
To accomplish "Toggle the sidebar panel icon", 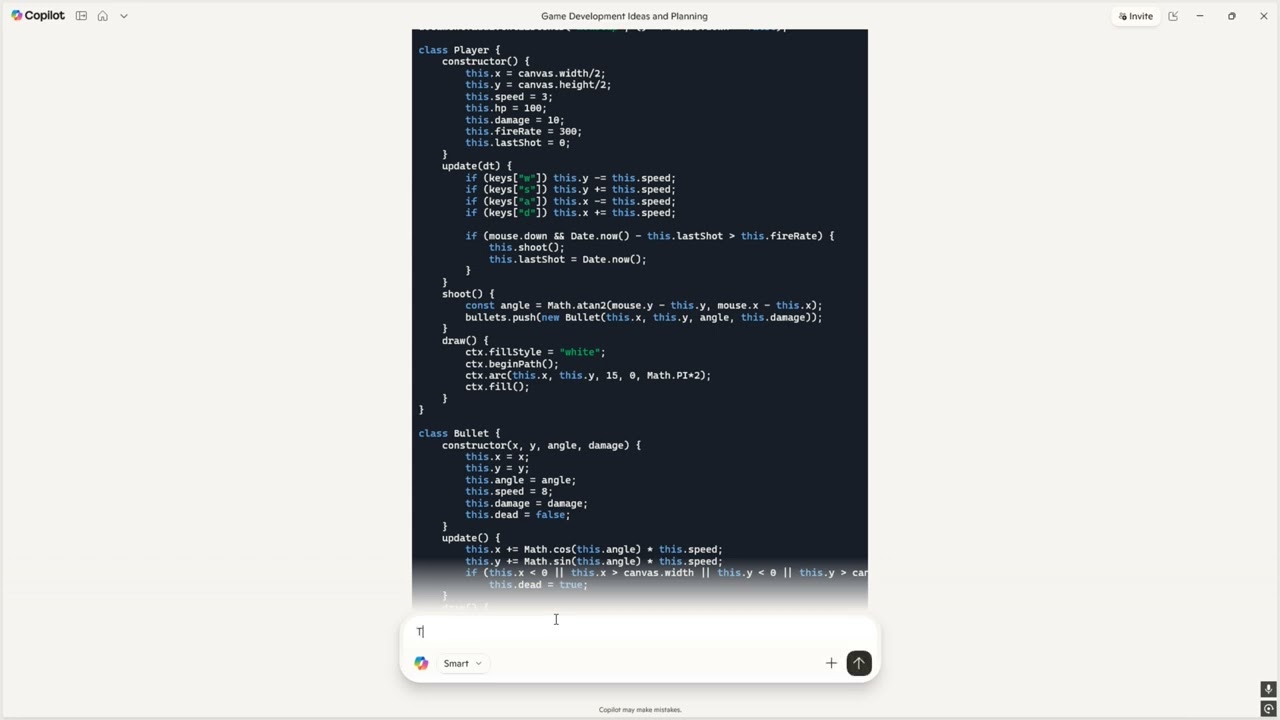I will (81, 16).
